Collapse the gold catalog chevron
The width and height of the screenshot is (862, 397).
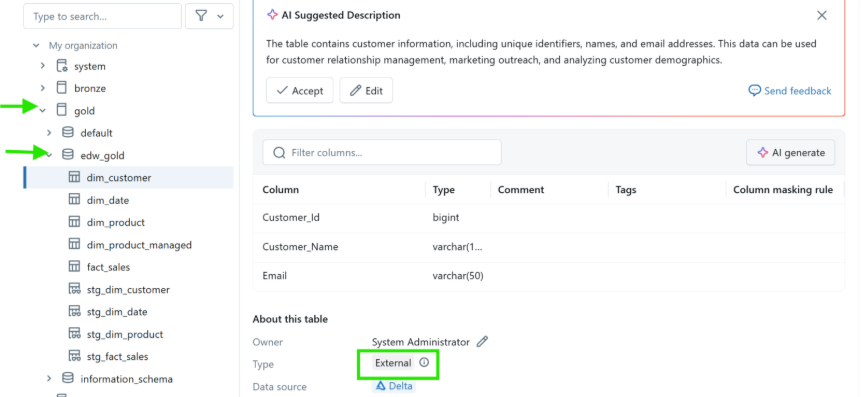[x=43, y=111]
